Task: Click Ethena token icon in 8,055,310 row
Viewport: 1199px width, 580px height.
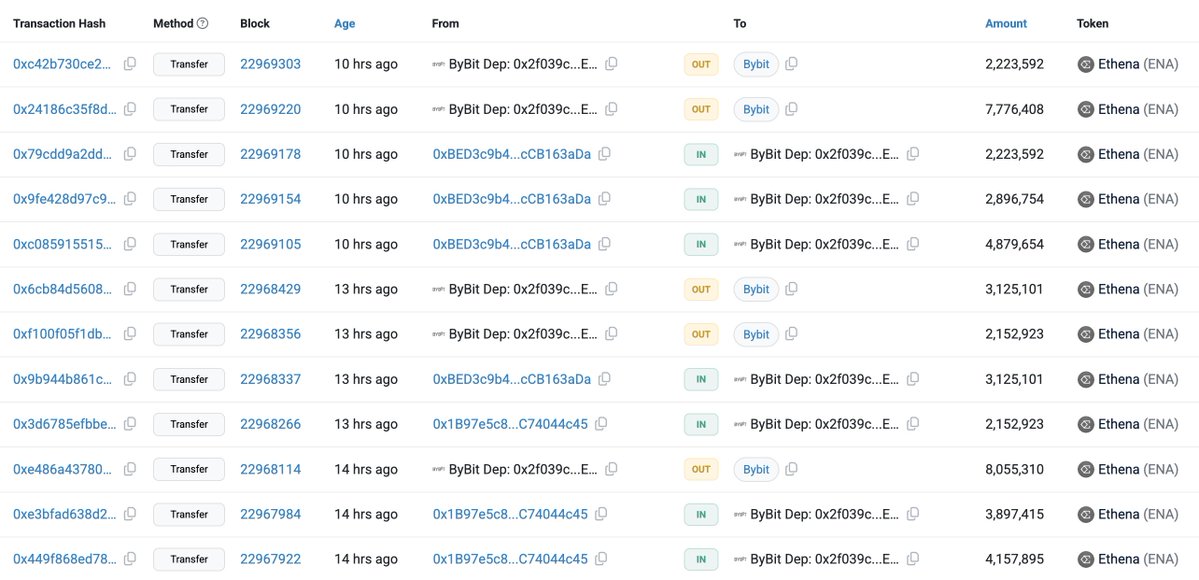Action: pos(1085,469)
